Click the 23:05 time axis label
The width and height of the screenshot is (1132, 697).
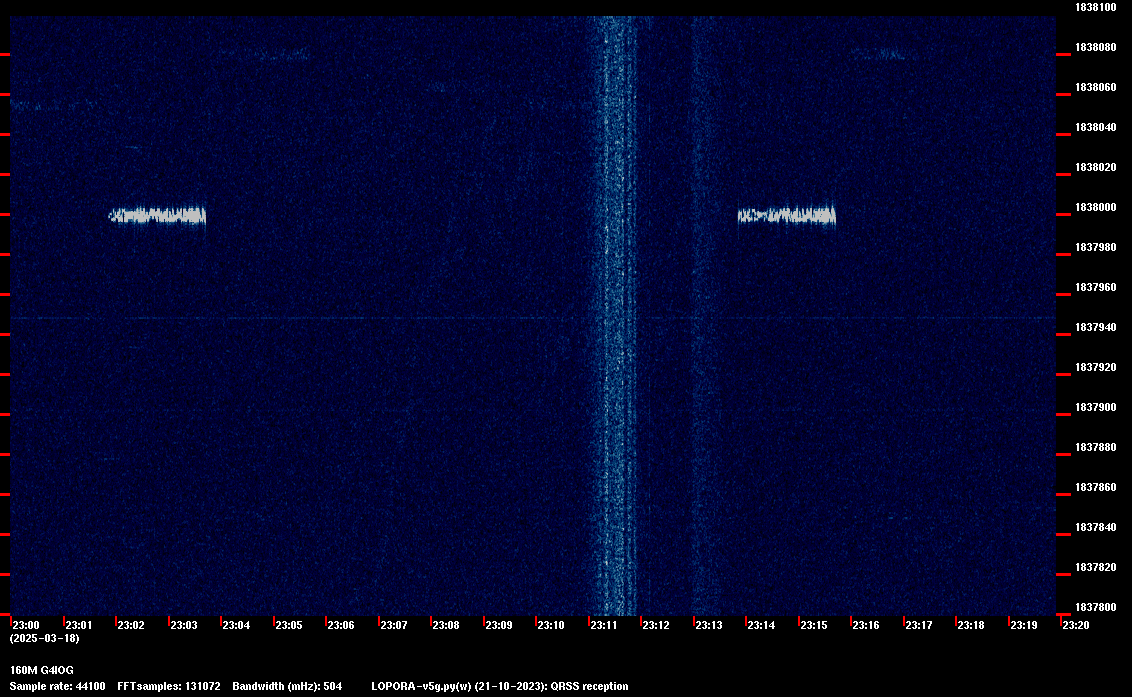tap(289, 625)
